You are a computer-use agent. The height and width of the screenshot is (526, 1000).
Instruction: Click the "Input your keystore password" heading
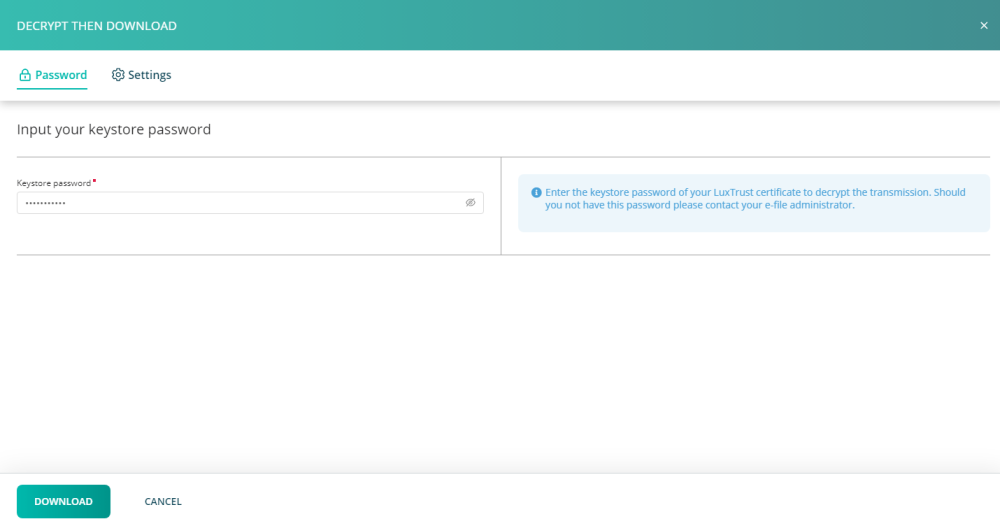114,130
